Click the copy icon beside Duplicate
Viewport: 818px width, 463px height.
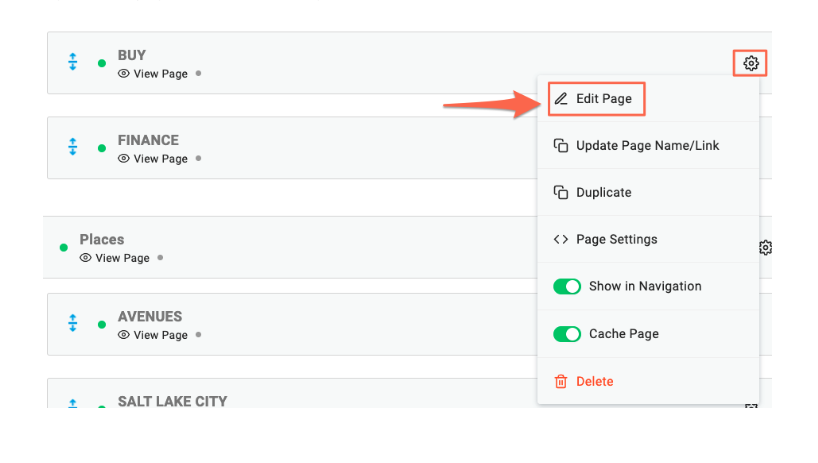[x=561, y=192]
